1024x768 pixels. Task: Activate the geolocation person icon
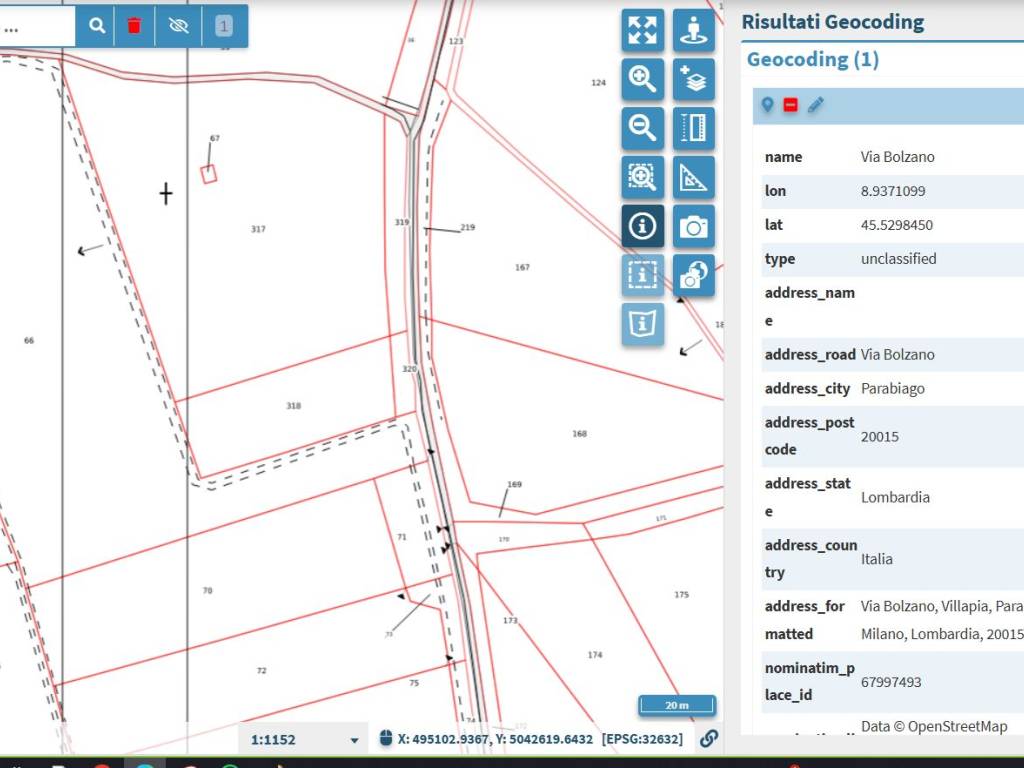693,30
